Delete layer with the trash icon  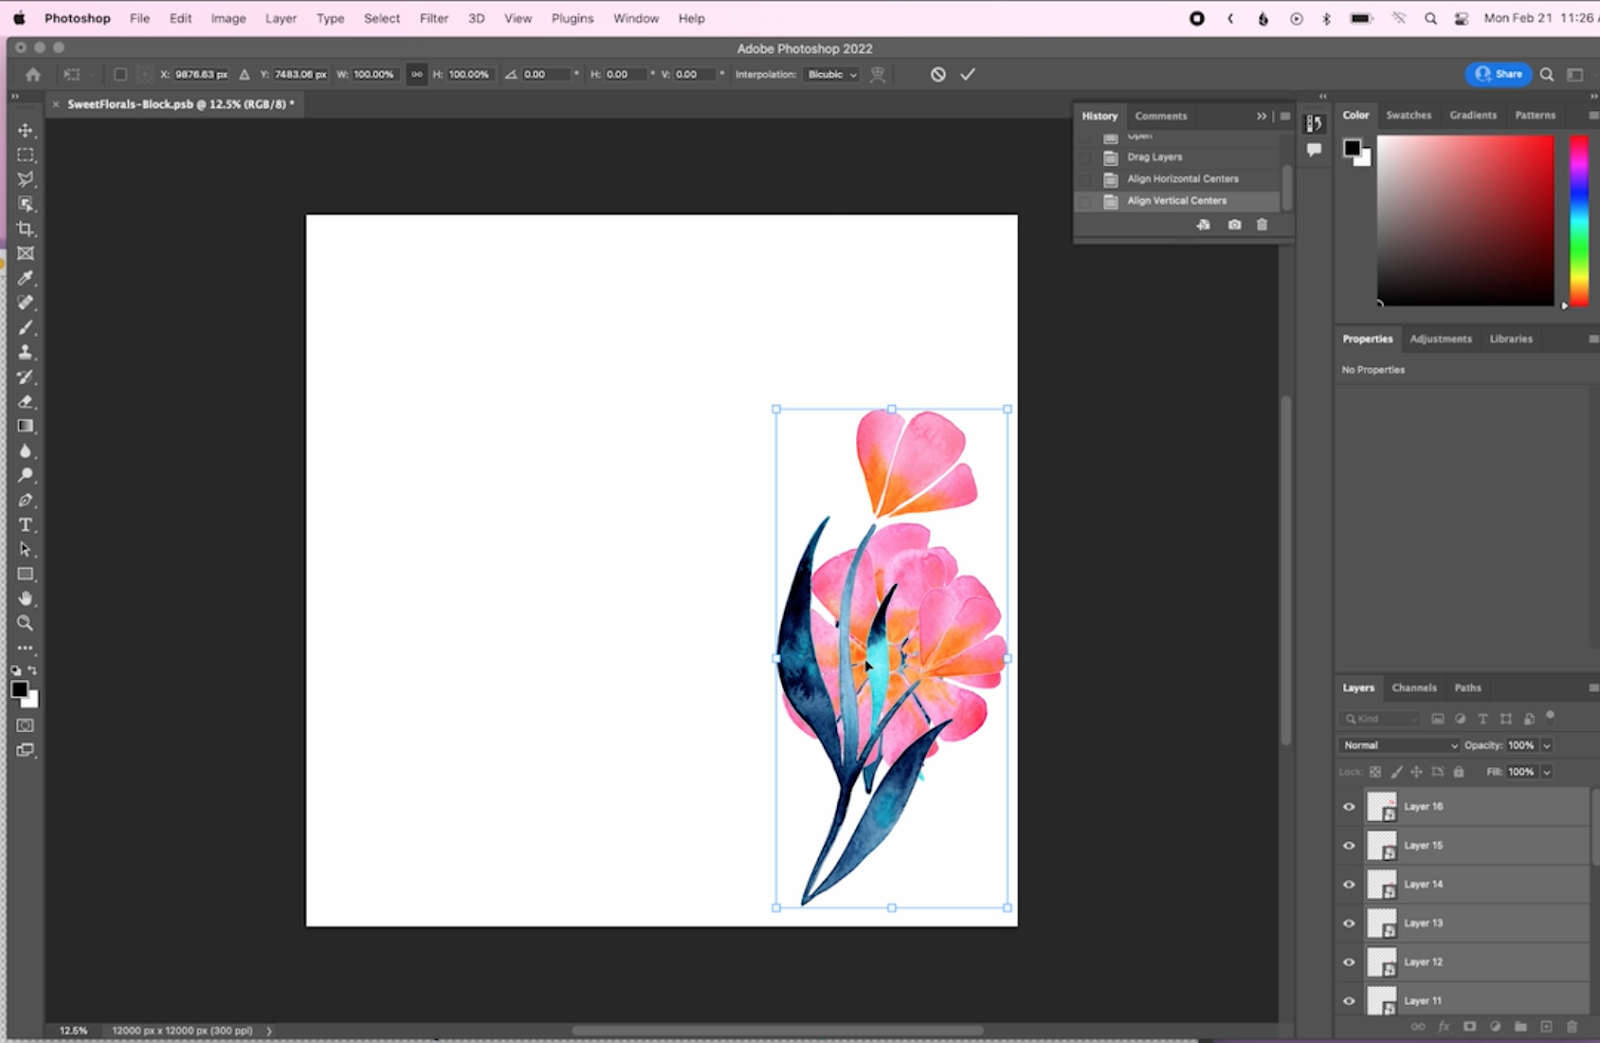(x=1572, y=1026)
